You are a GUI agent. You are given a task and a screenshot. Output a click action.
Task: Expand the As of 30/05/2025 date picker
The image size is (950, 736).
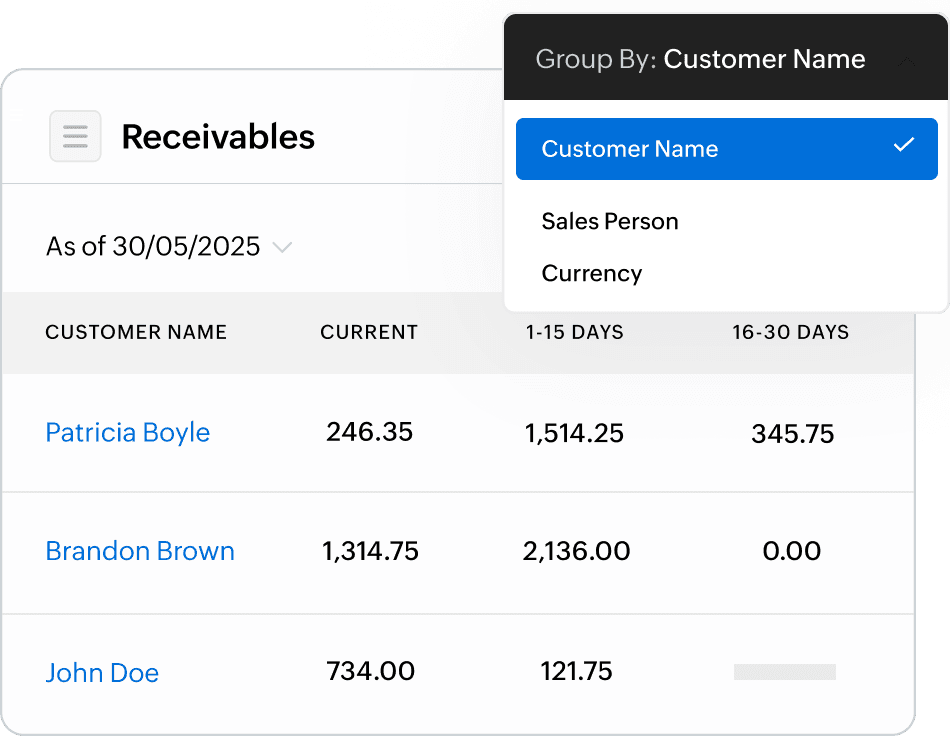pos(153,247)
